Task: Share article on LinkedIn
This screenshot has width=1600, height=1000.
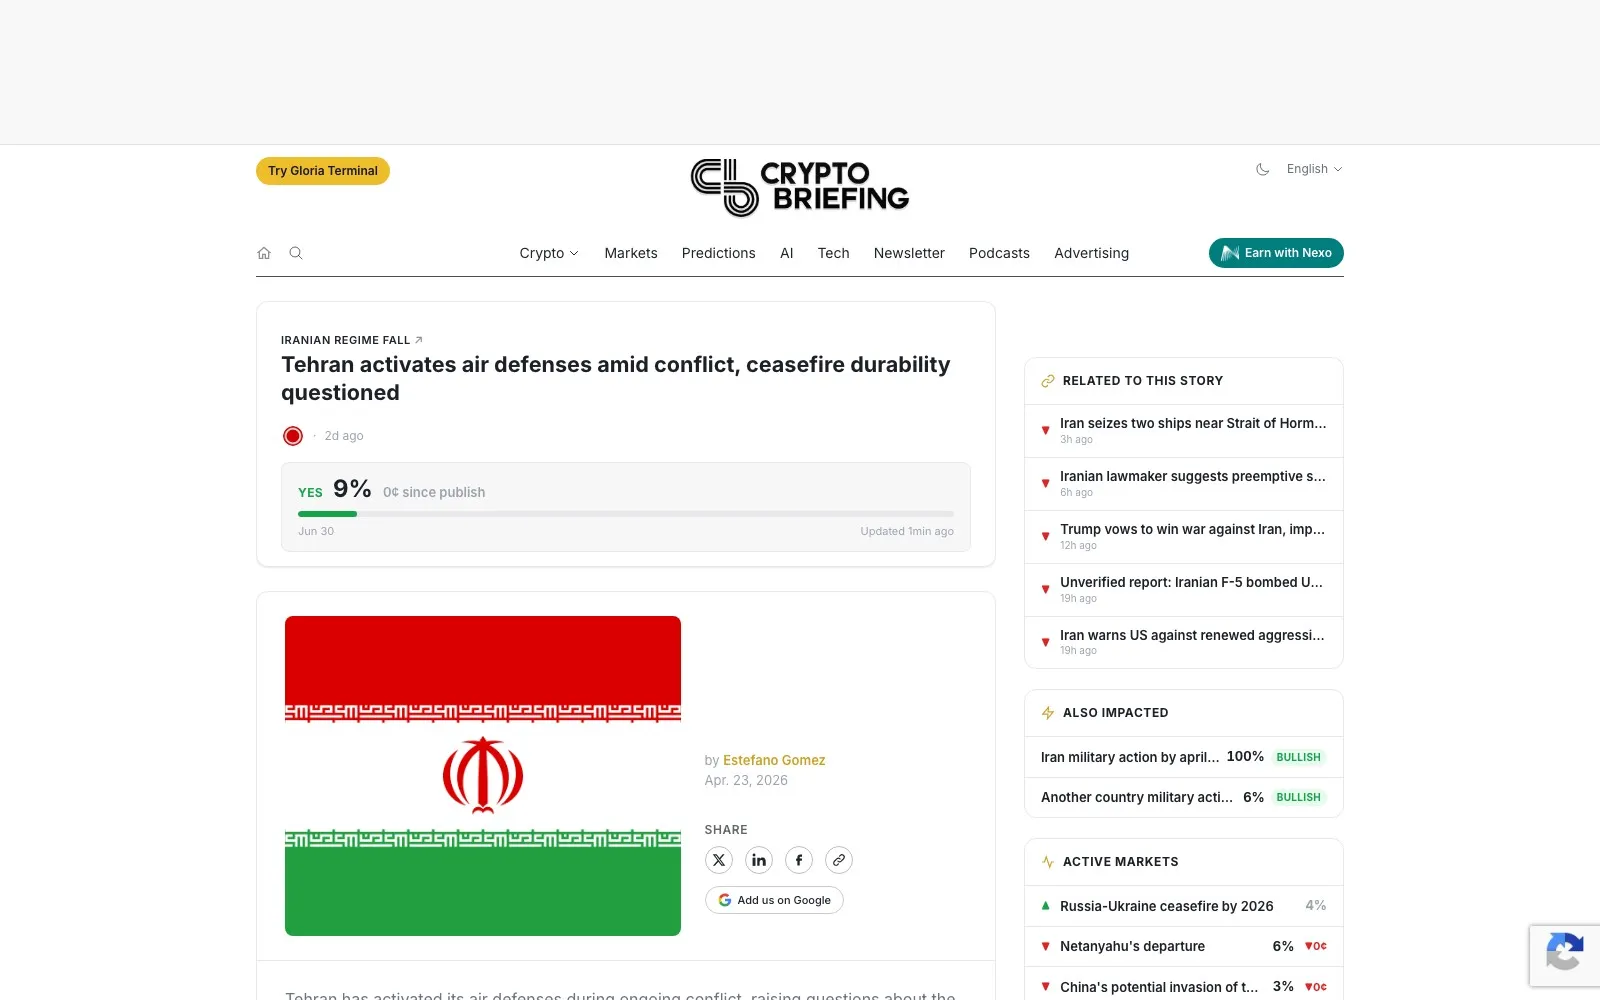Action: click(x=759, y=860)
